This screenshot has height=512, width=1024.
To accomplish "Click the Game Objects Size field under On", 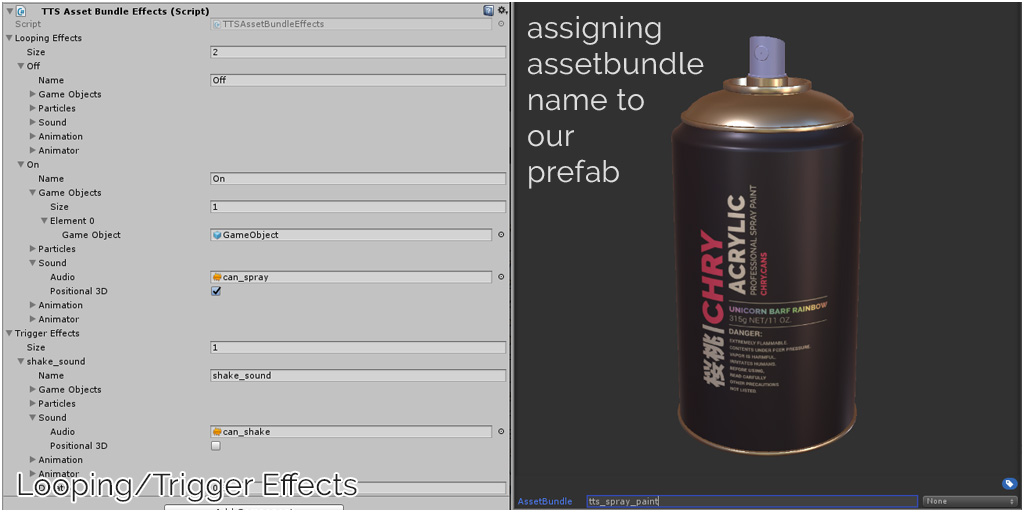I will pos(358,207).
